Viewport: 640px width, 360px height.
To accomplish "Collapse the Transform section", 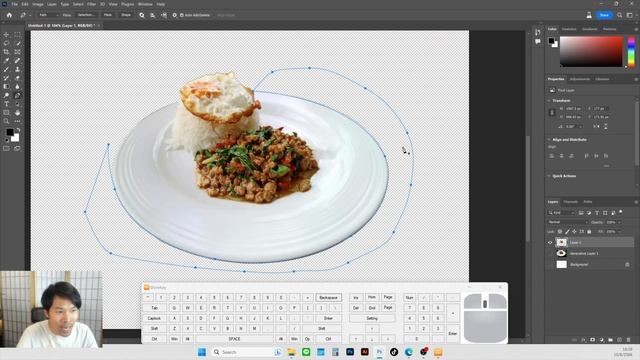I will click(549, 100).
